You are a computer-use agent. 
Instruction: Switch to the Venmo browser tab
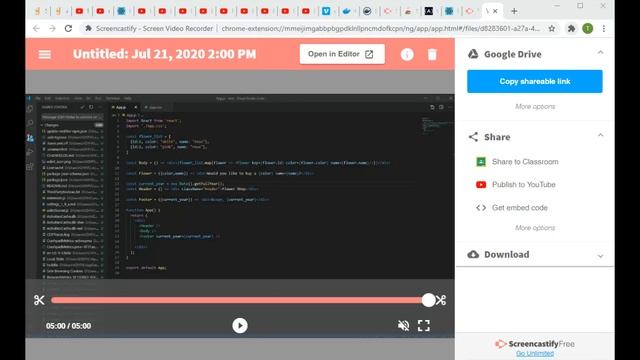pyautogui.click(x=326, y=11)
